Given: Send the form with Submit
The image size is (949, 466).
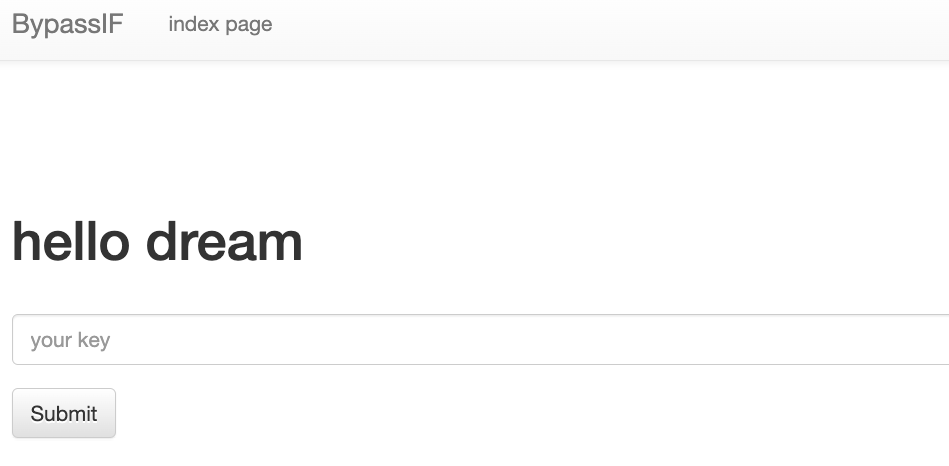Looking at the screenshot, I should pyautogui.click(x=64, y=413).
